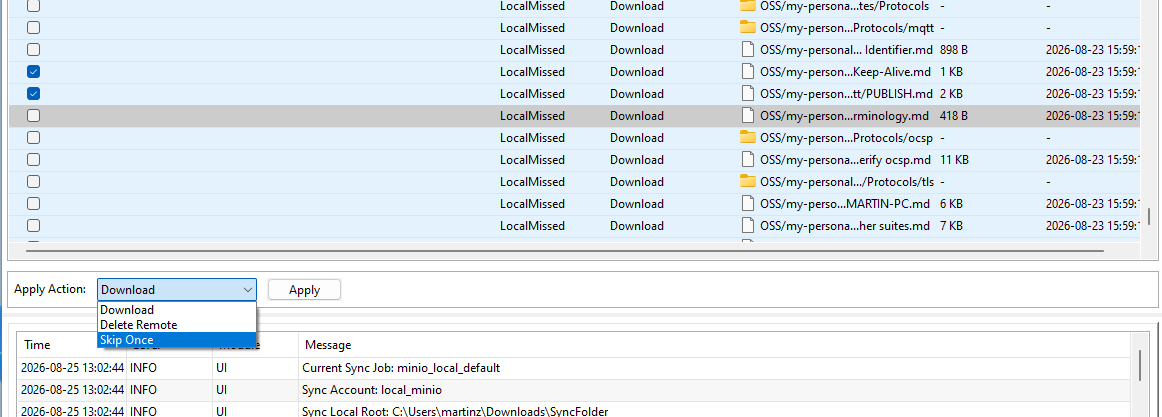Click the vertical scrollbar thumb of the file list
The height and width of the screenshot is (417, 1162).
1149,217
